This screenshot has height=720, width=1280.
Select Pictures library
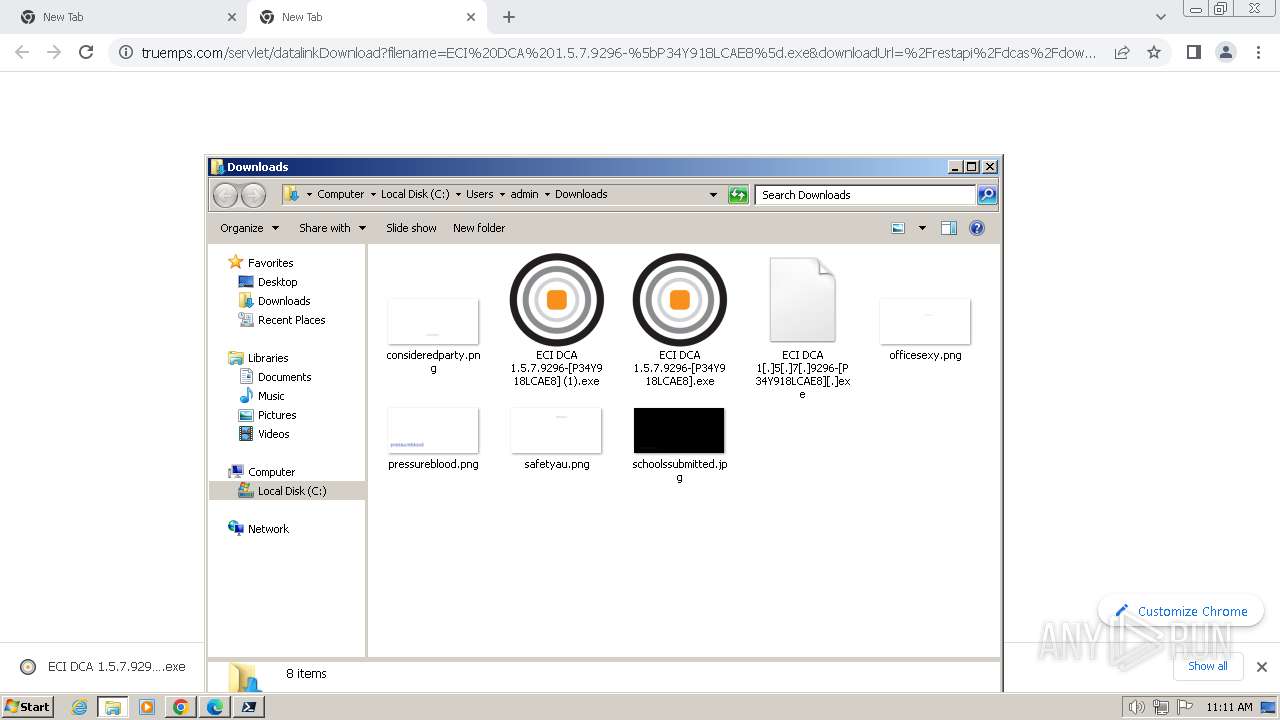click(x=268, y=415)
